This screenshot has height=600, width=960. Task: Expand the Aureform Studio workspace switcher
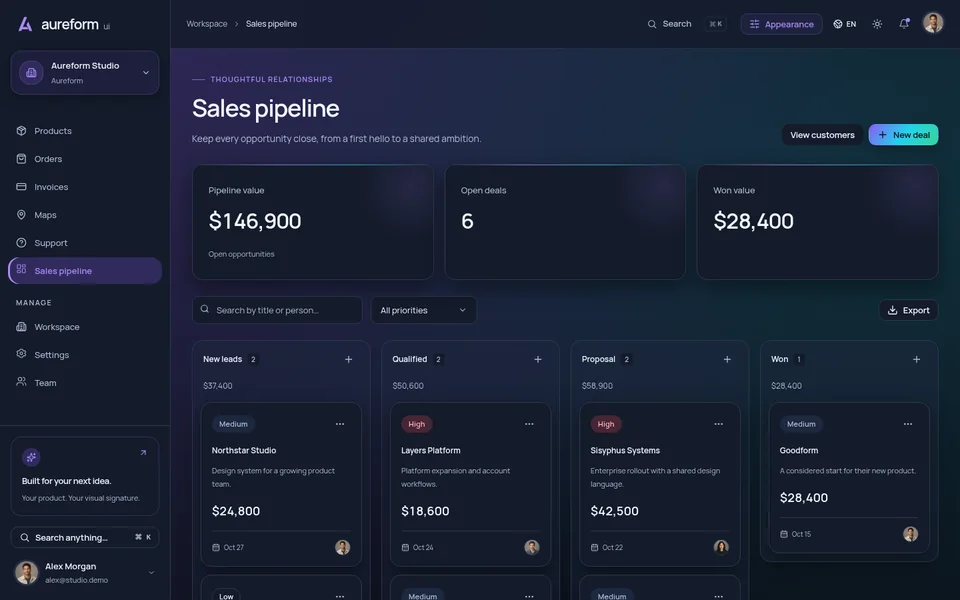[x=85, y=72]
